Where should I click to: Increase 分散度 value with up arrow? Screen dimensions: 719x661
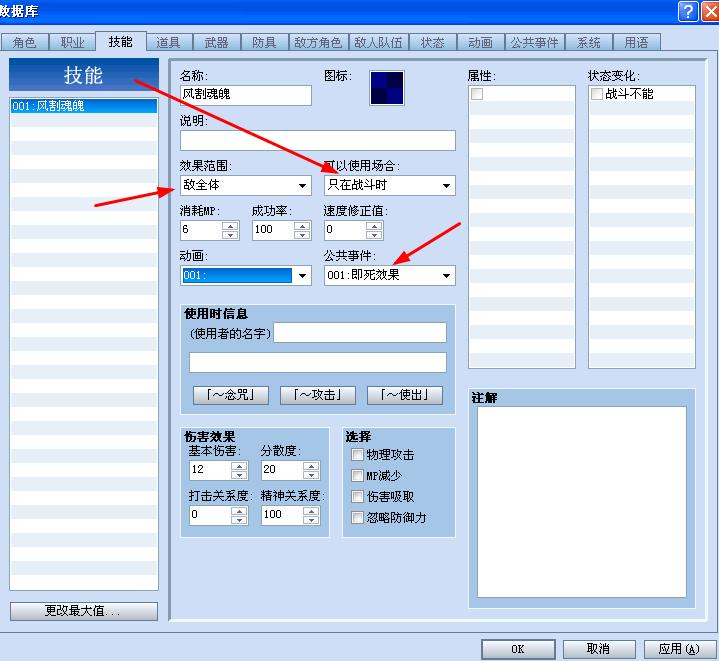tap(311, 466)
